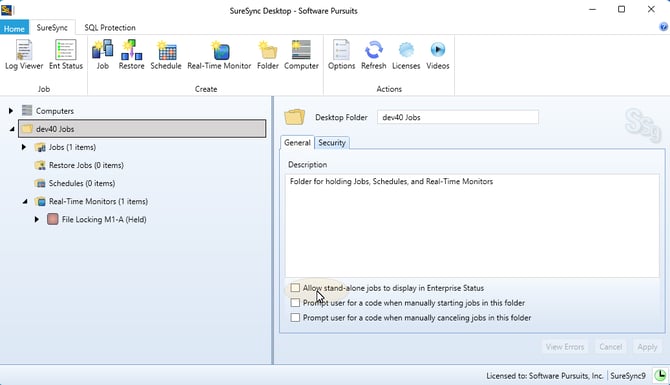Click the SureSync app icon in title bar

point(6,9)
